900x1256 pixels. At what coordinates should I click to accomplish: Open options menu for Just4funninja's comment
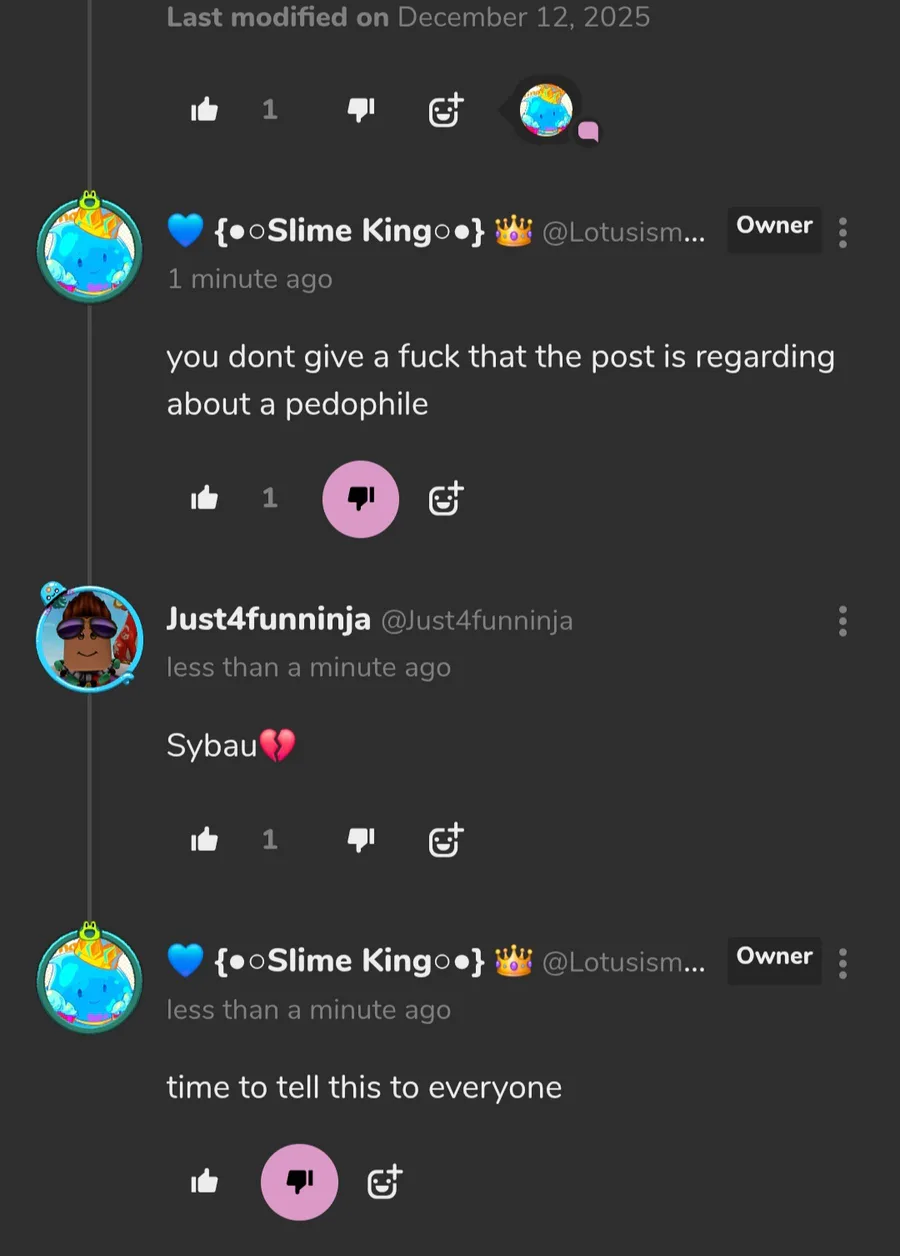pyautogui.click(x=843, y=621)
